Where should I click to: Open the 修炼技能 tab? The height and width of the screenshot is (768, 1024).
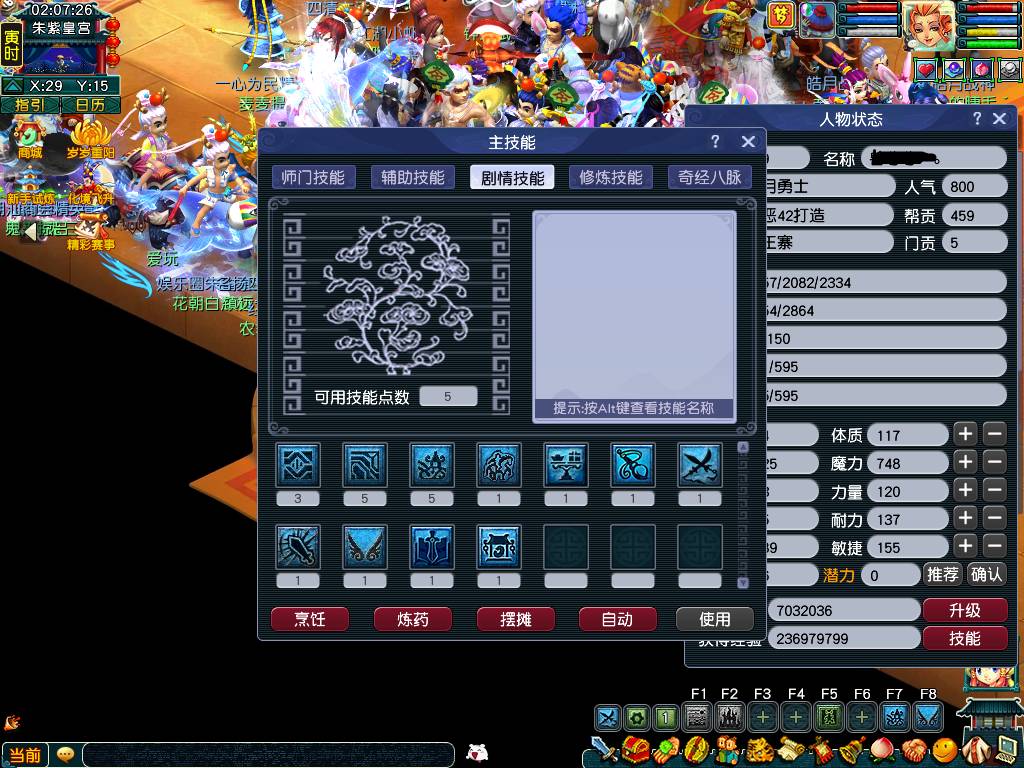tap(611, 178)
